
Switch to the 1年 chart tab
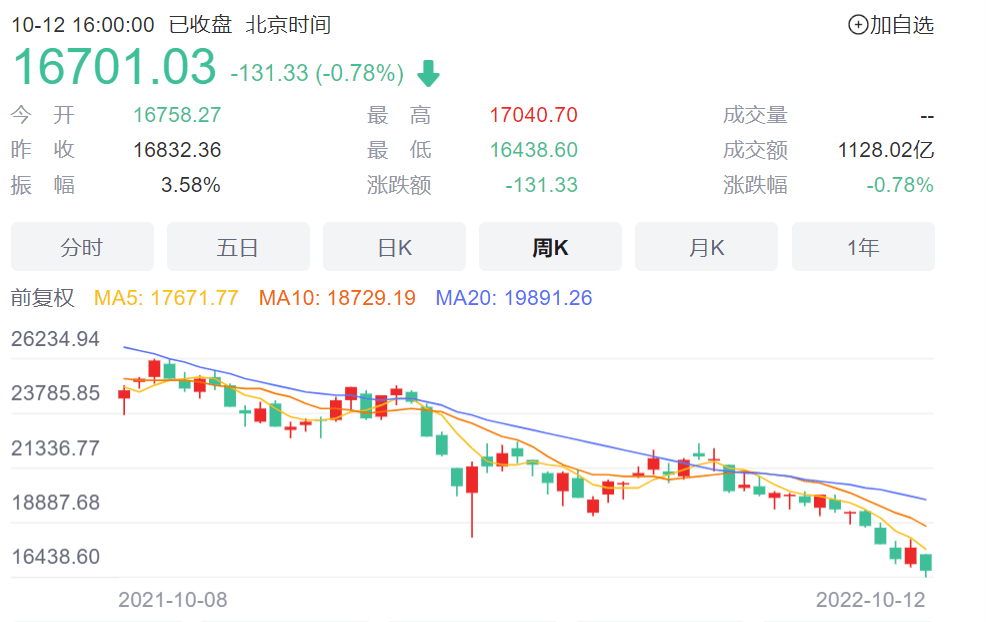click(863, 247)
